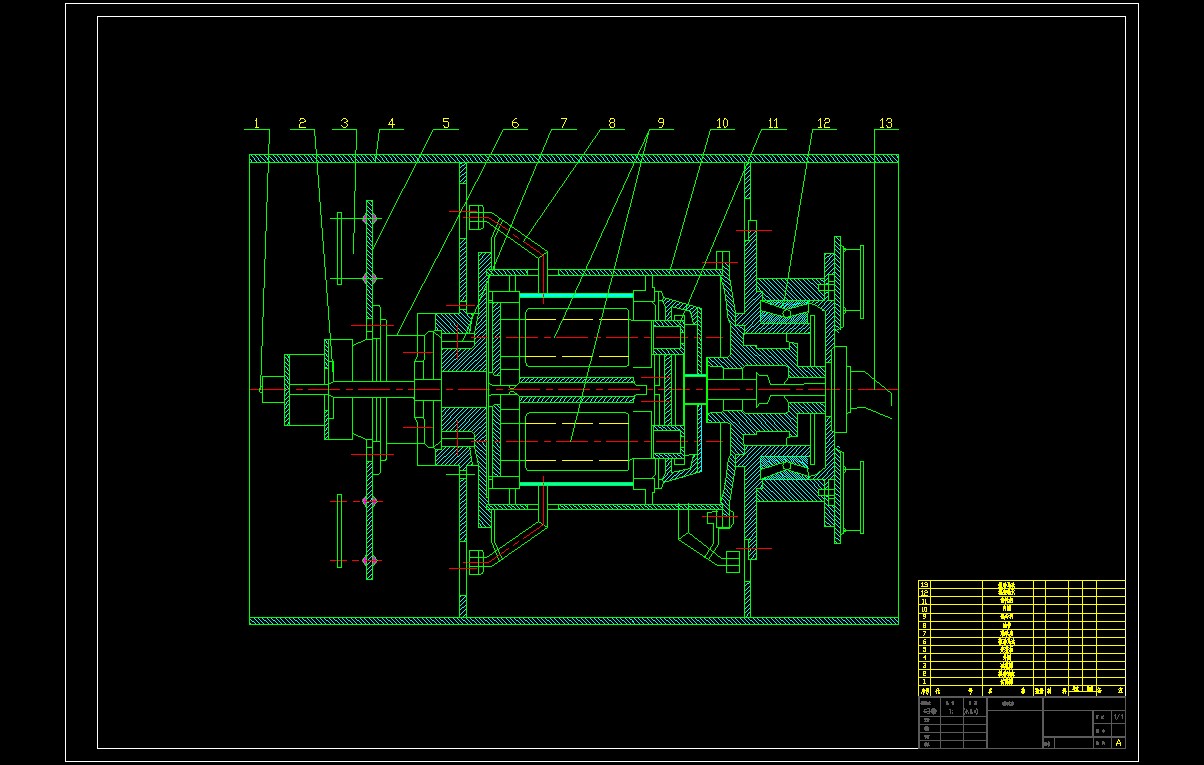Select callout label number 11
Screen dimensions: 1204x765
pos(773,124)
